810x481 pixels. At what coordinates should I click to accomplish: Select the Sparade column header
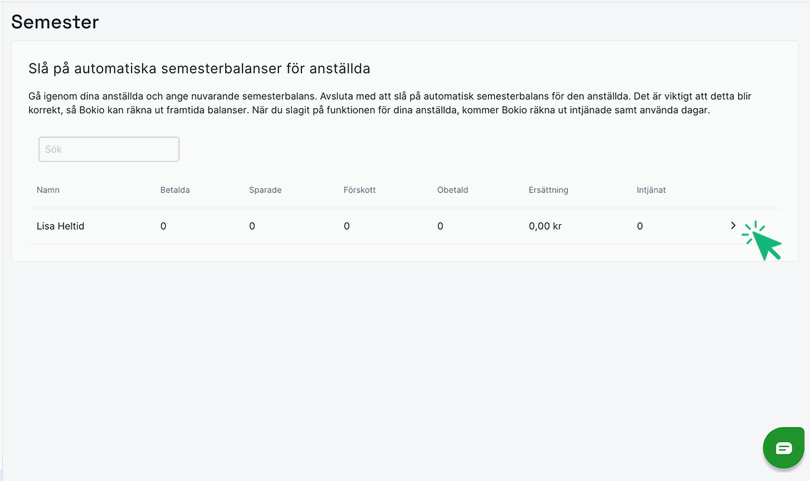click(x=267, y=190)
